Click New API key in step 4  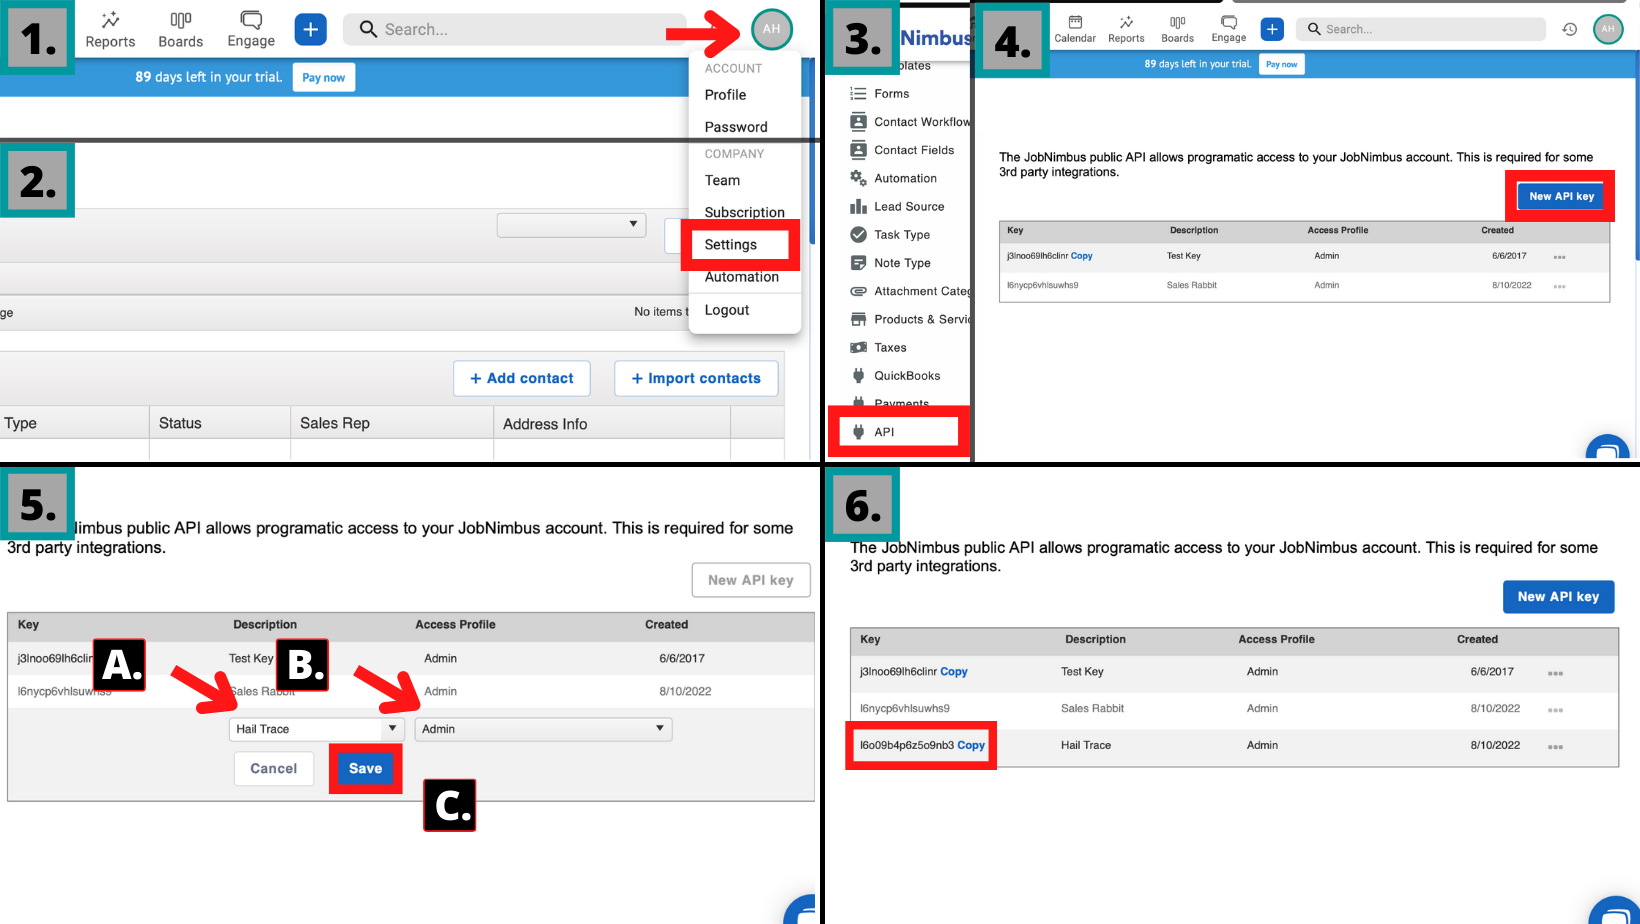(1561, 196)
